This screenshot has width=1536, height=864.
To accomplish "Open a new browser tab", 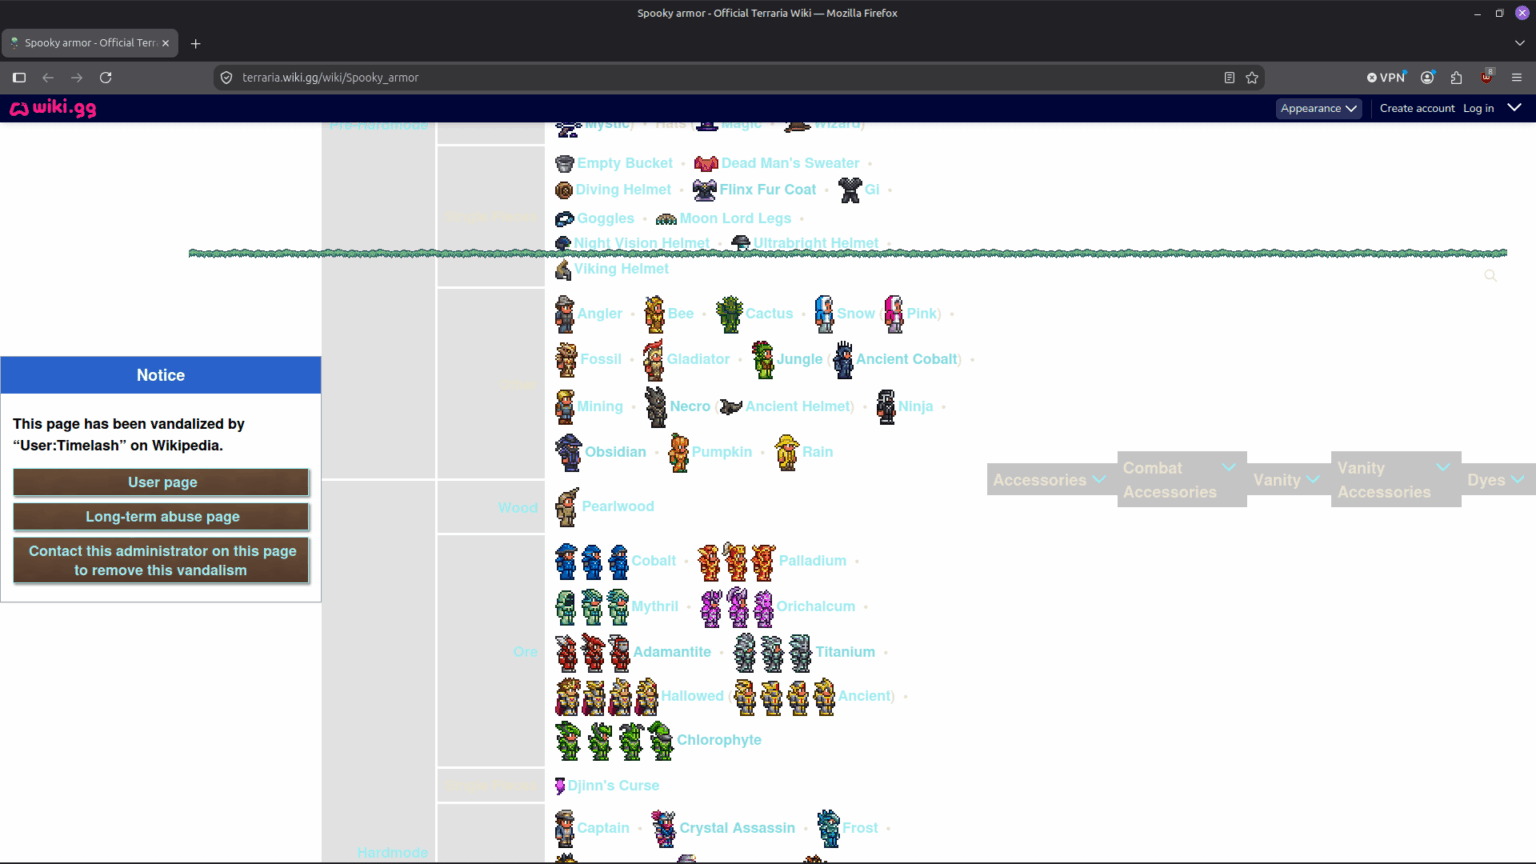I will click(195, 43).
